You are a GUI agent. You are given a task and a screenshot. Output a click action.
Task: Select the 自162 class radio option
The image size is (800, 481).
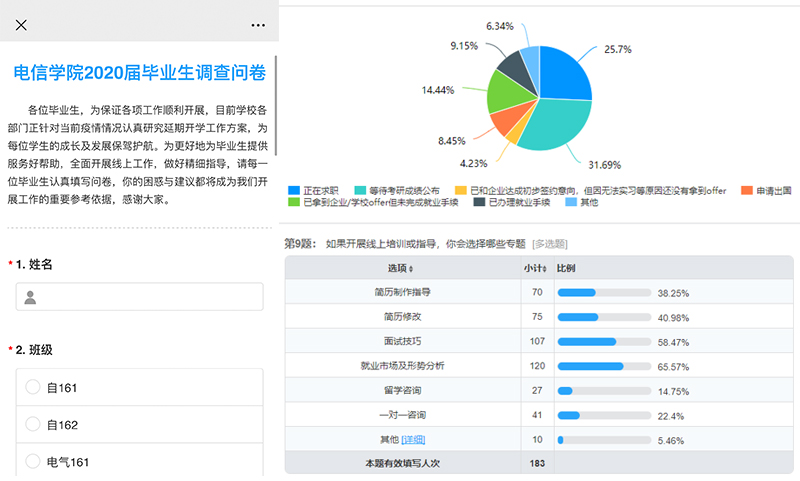coord(33,425)
